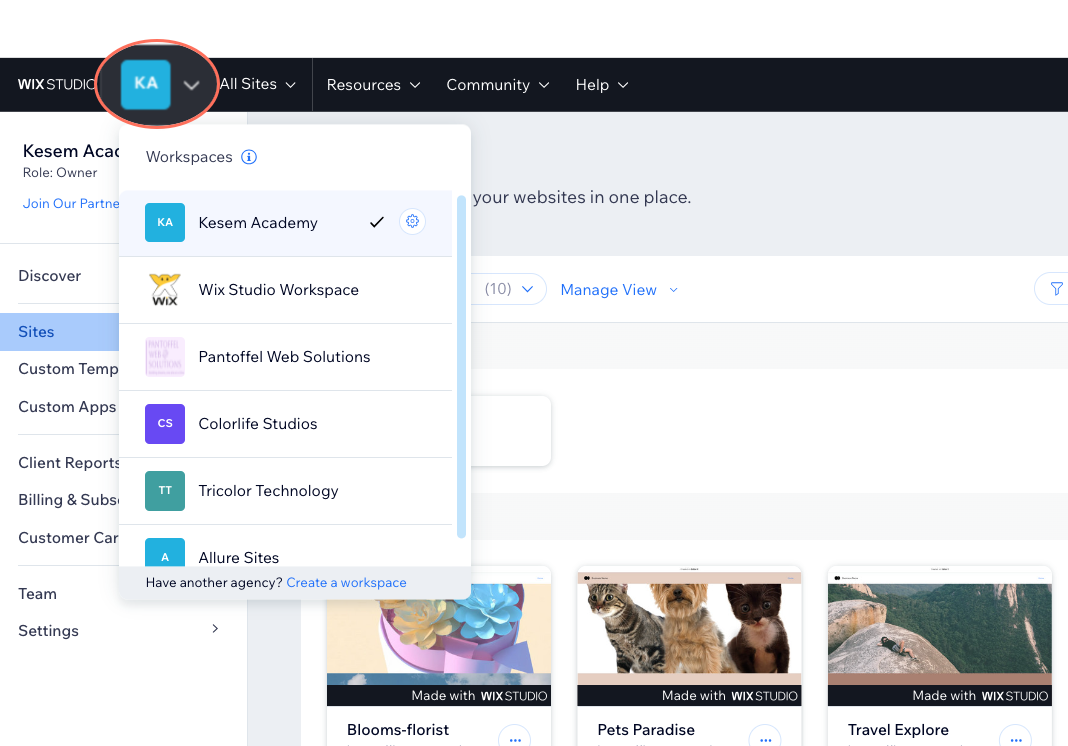Click the purple CS workspace avatar
This screenshot has width=1068, height=746.
[x=165, y=424]
